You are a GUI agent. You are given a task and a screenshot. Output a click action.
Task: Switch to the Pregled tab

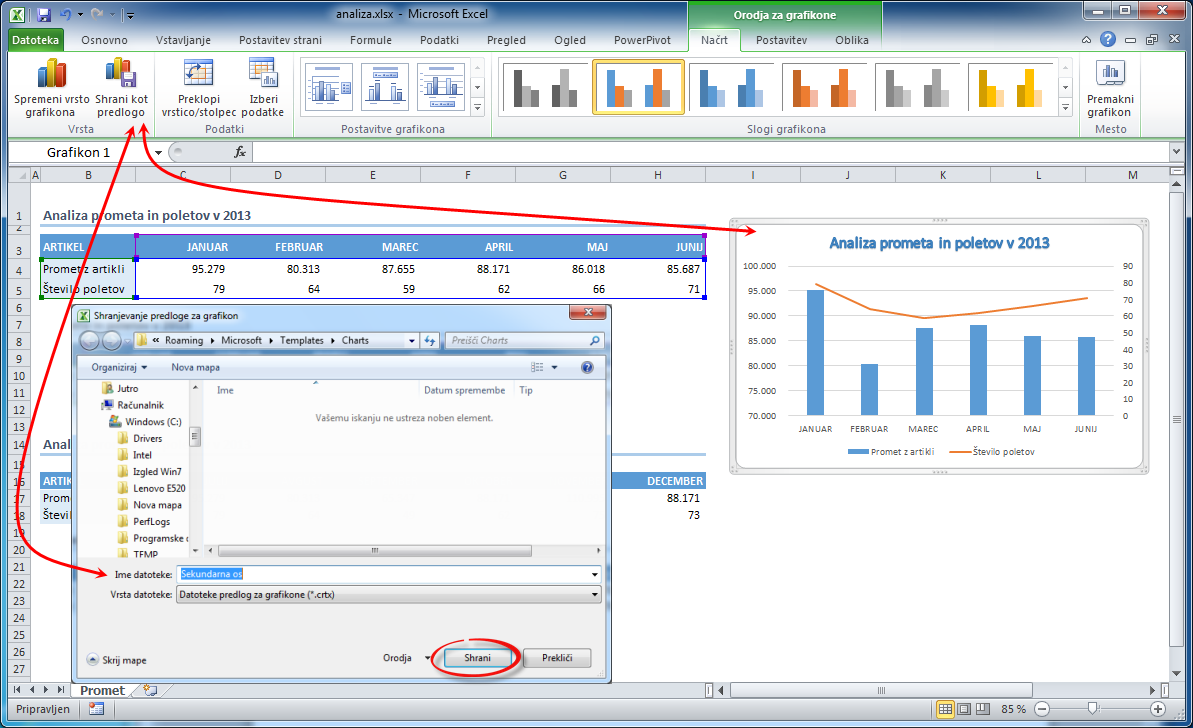point(506,40)
